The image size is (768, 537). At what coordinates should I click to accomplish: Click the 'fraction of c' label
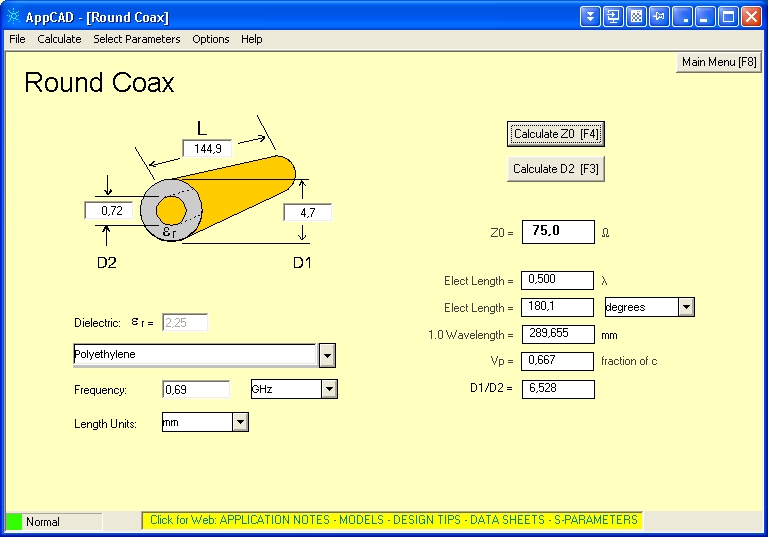(x=629, y=361)
